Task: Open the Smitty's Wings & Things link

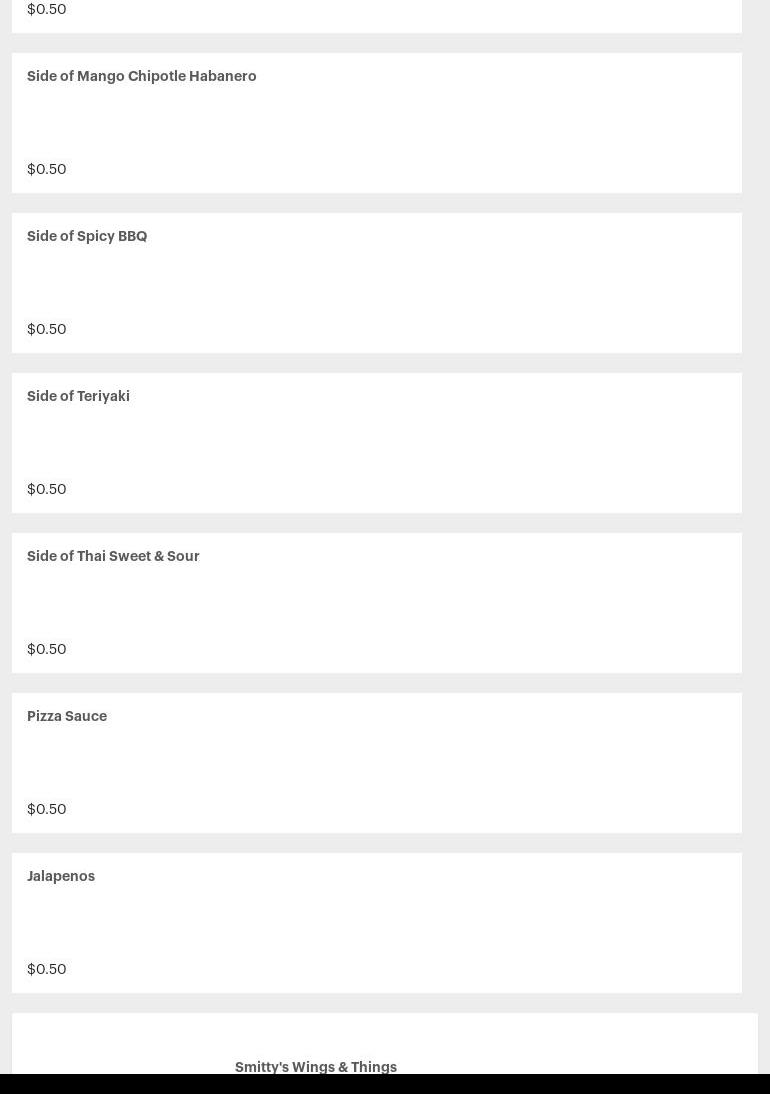Action: click(316, 1067)
